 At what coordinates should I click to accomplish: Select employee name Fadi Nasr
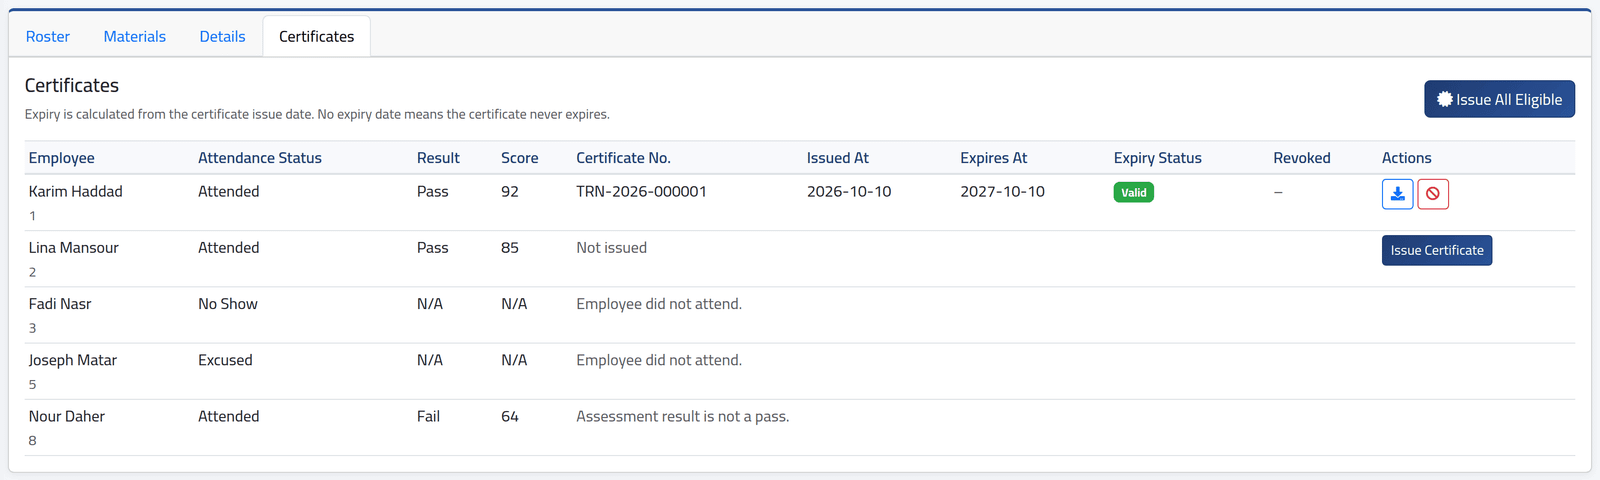(x=60, y=303)
